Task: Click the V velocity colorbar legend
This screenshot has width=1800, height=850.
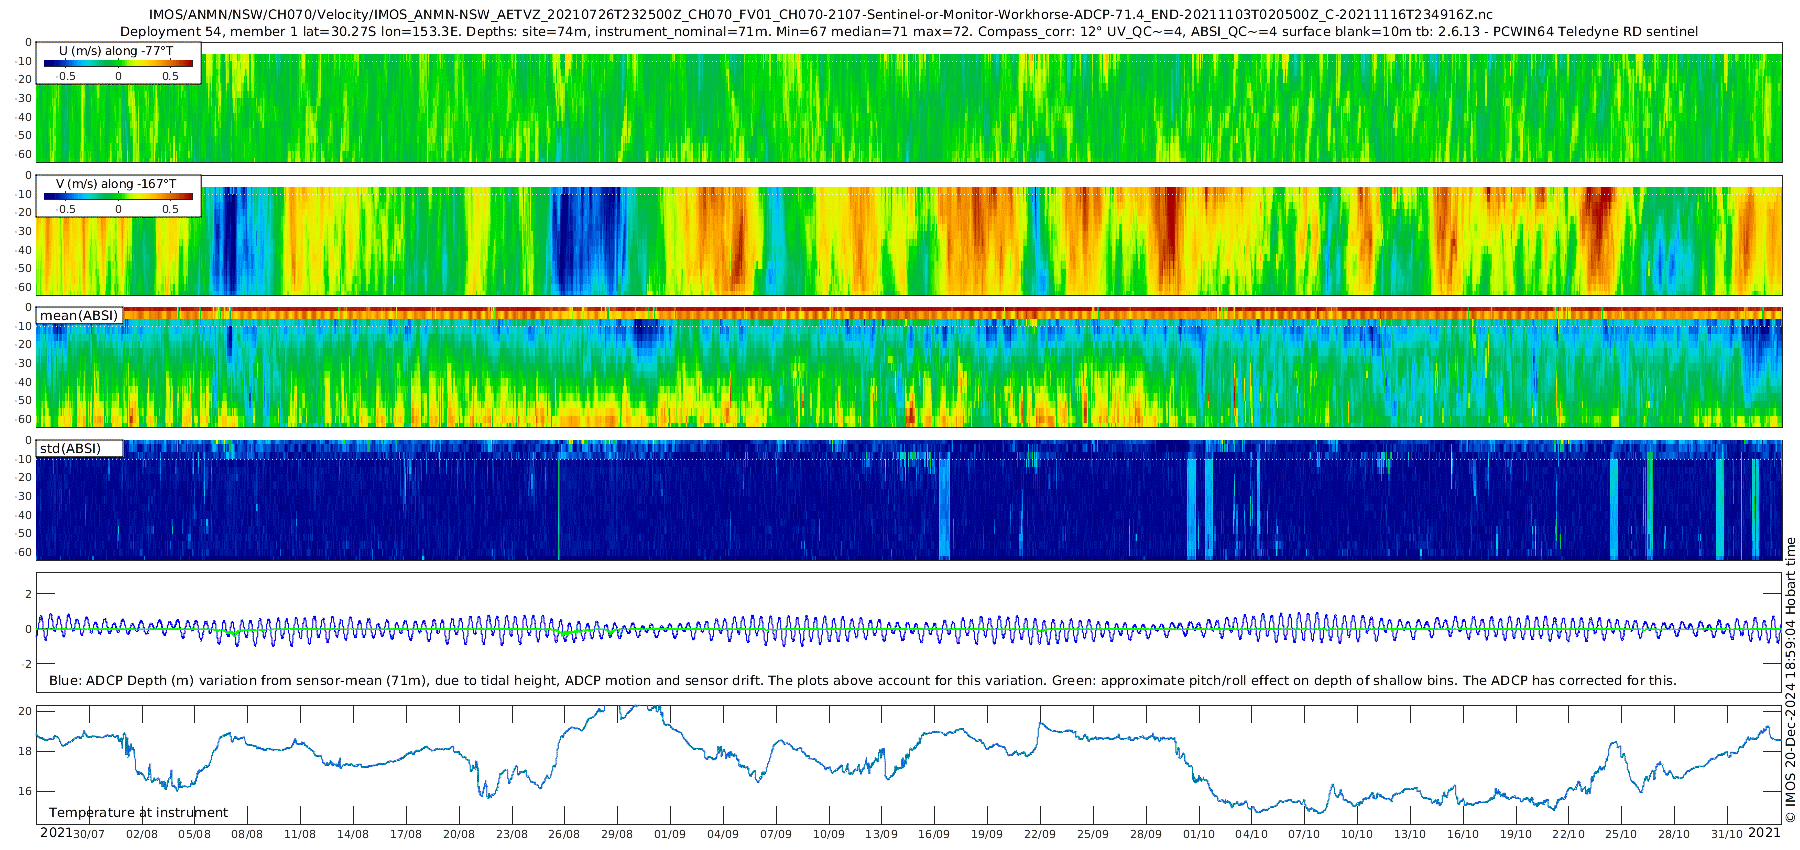Action: coord(118,196)
